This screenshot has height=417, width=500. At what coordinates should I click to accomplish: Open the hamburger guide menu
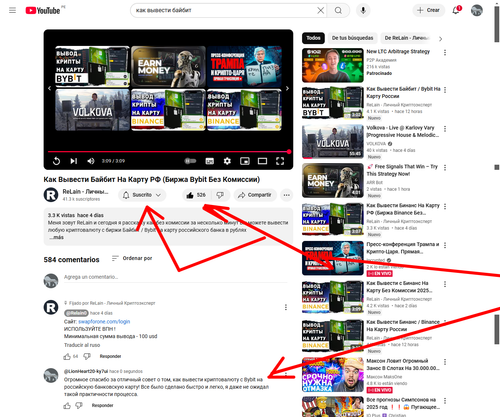point(12,10)
